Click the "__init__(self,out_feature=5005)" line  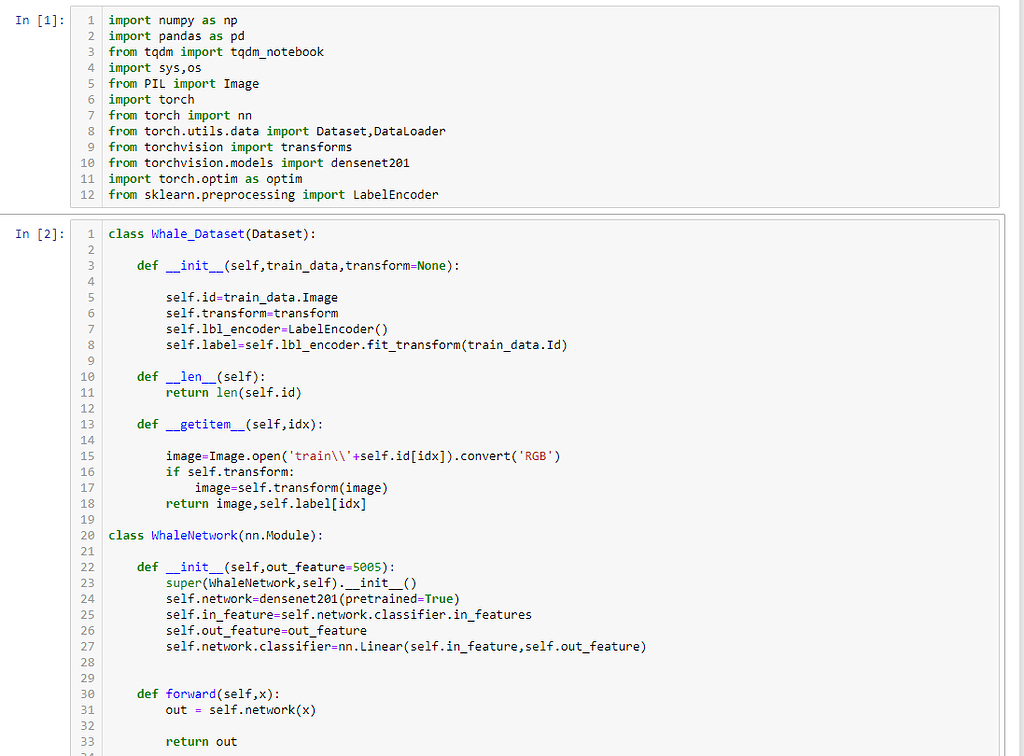point(266,567)
